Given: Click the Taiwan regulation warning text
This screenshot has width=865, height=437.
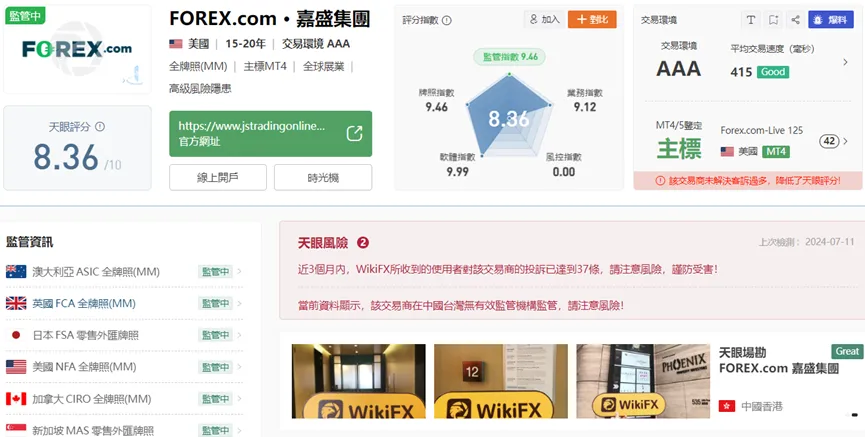Looking at the screenshot, I should [461, 305].
